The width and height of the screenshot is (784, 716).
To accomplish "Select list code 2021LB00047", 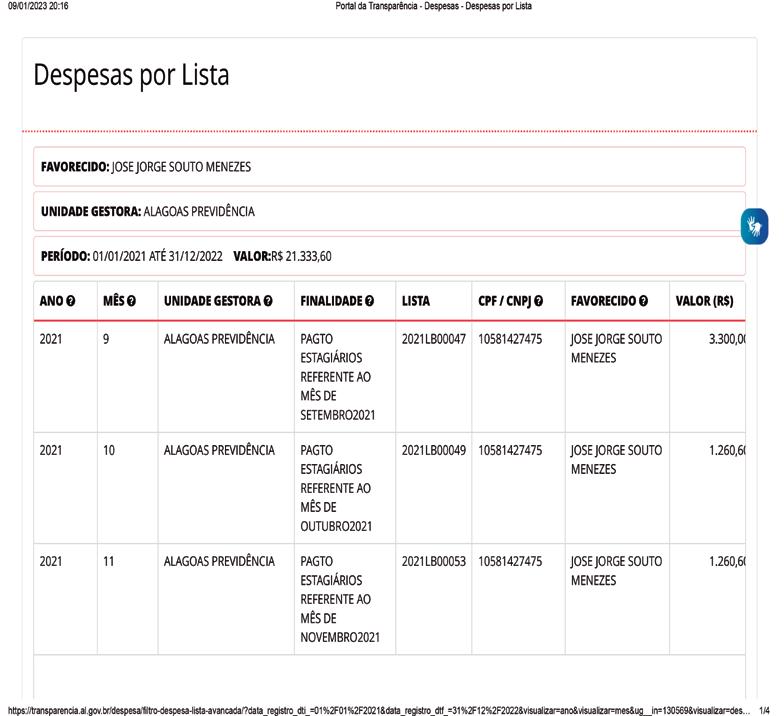I will coord(434,339).
